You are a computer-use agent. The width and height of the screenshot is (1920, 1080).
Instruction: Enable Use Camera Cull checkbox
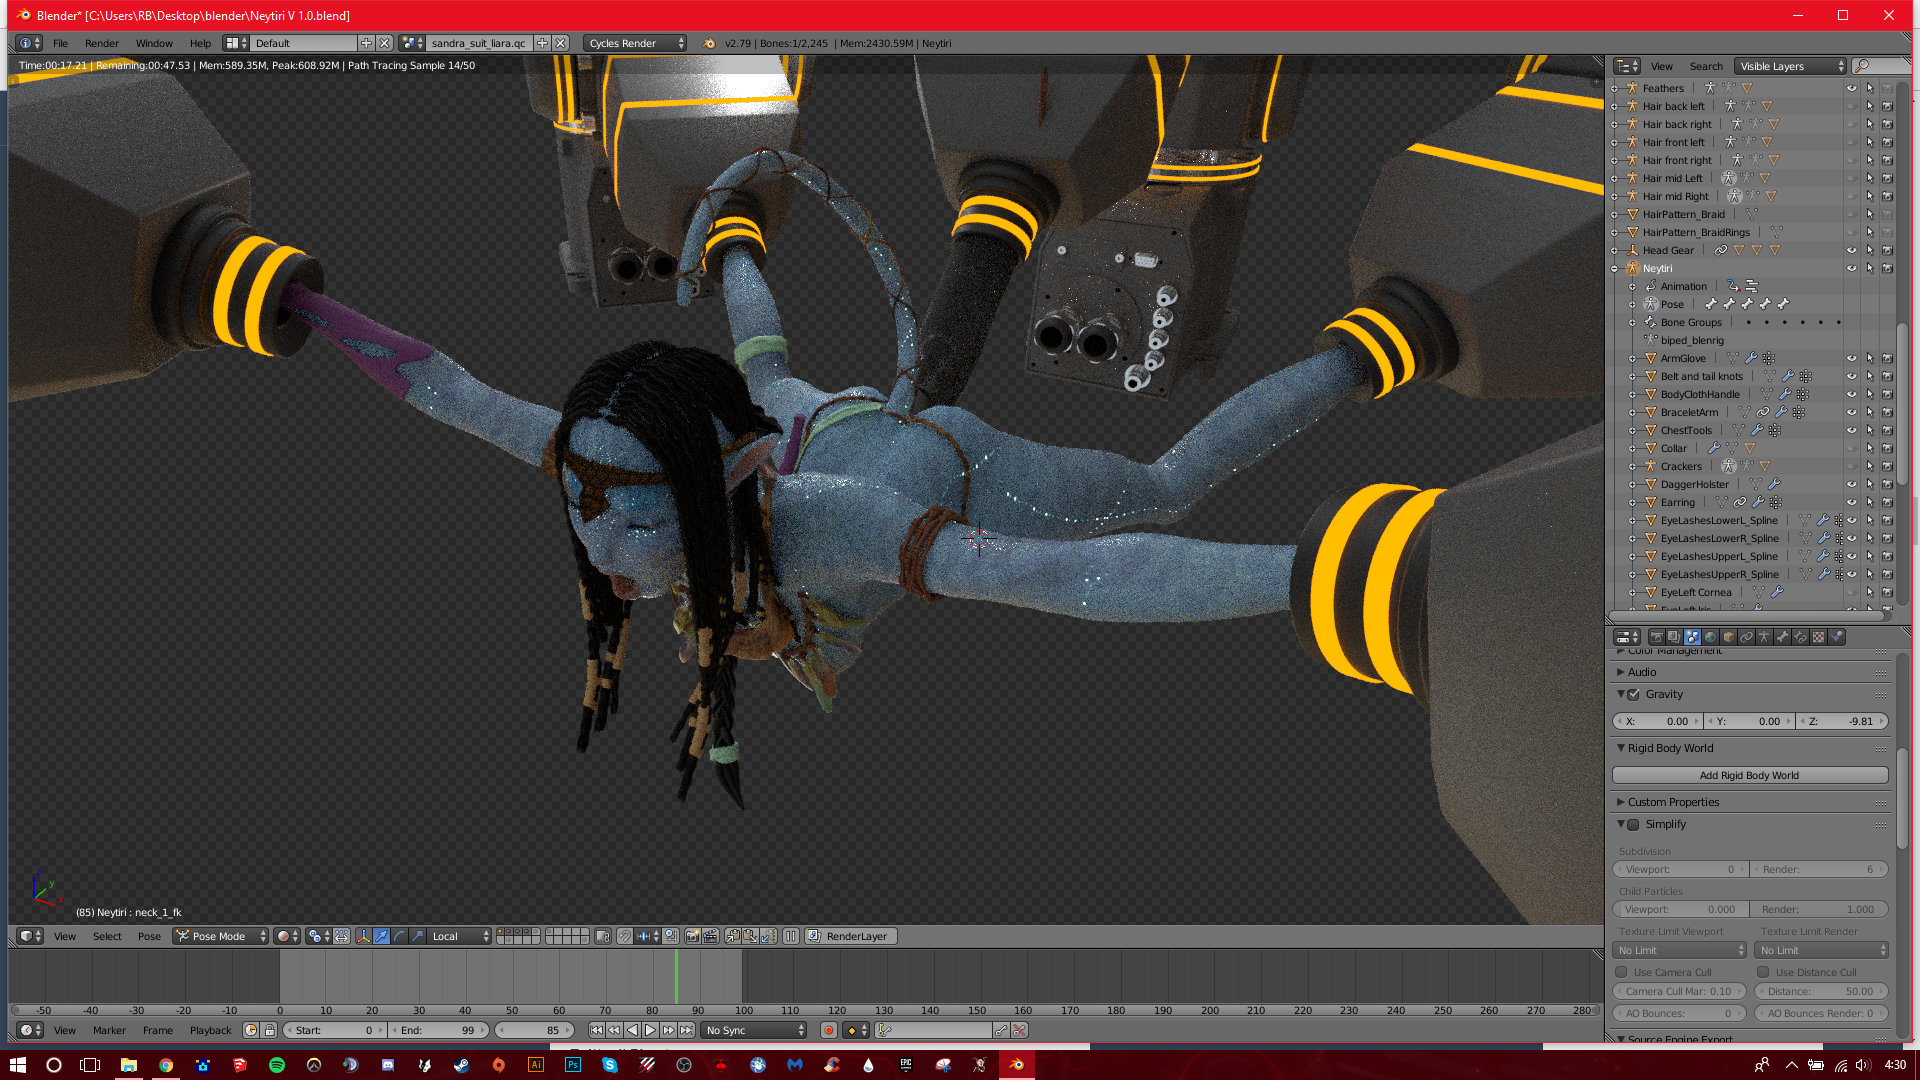pyautogui.click(x=1621, y=972)
